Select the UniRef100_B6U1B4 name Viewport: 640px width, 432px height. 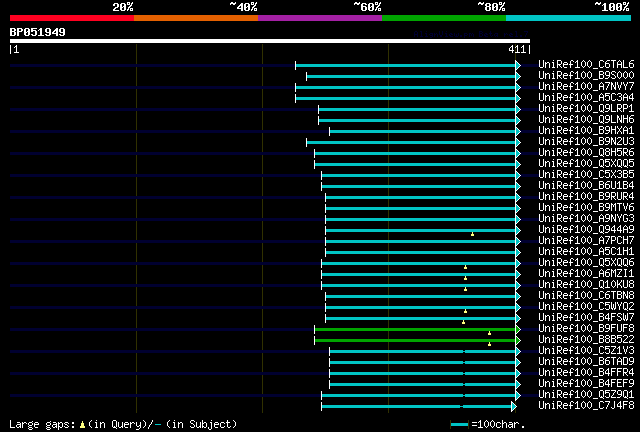pos(586,185)
